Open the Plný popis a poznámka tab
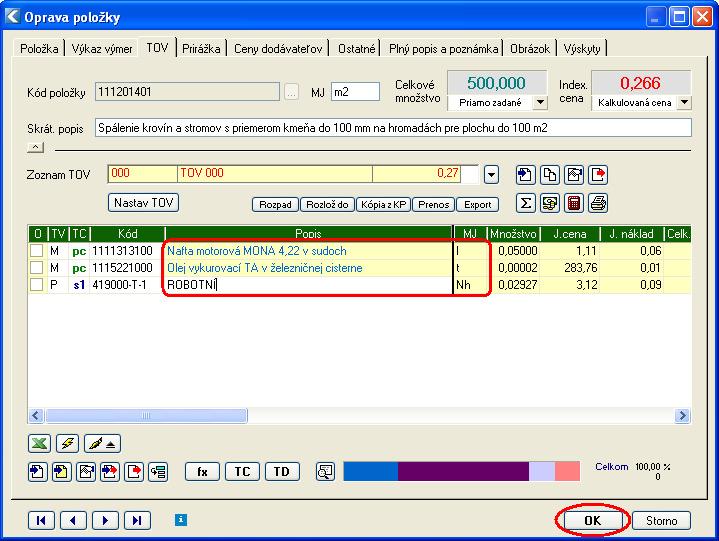The width and height of the screenshot is (719, 541). [443, 48]
